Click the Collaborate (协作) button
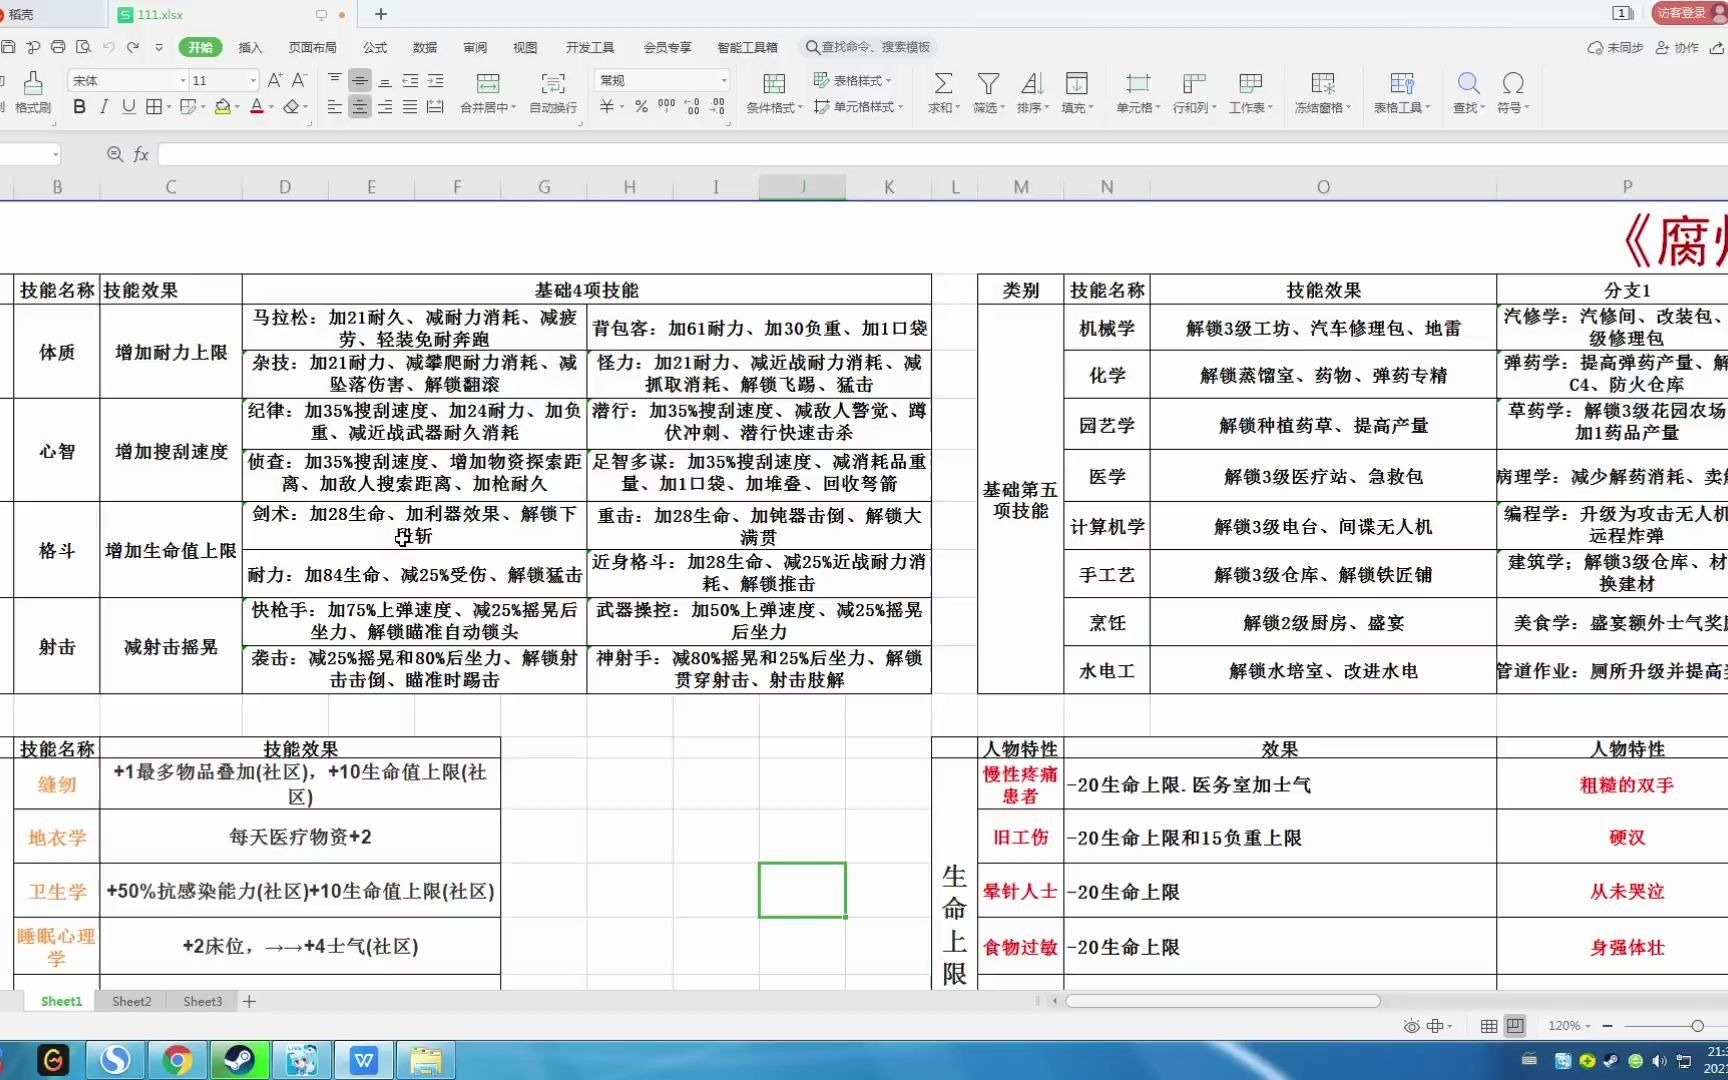 [1678, 47]
